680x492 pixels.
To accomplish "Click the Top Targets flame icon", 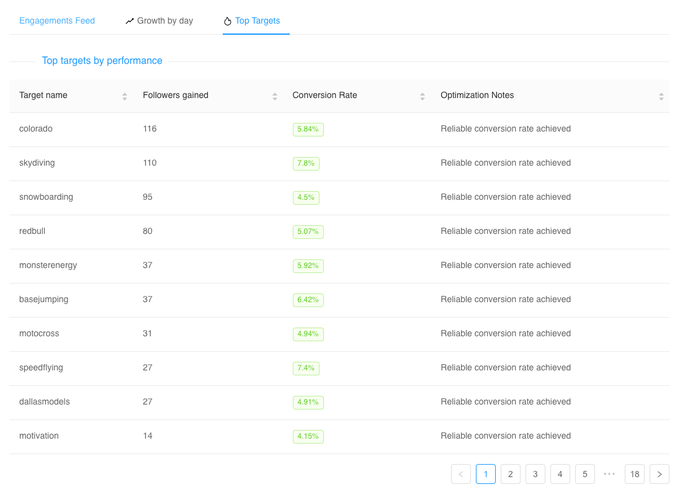I will 227,21.
